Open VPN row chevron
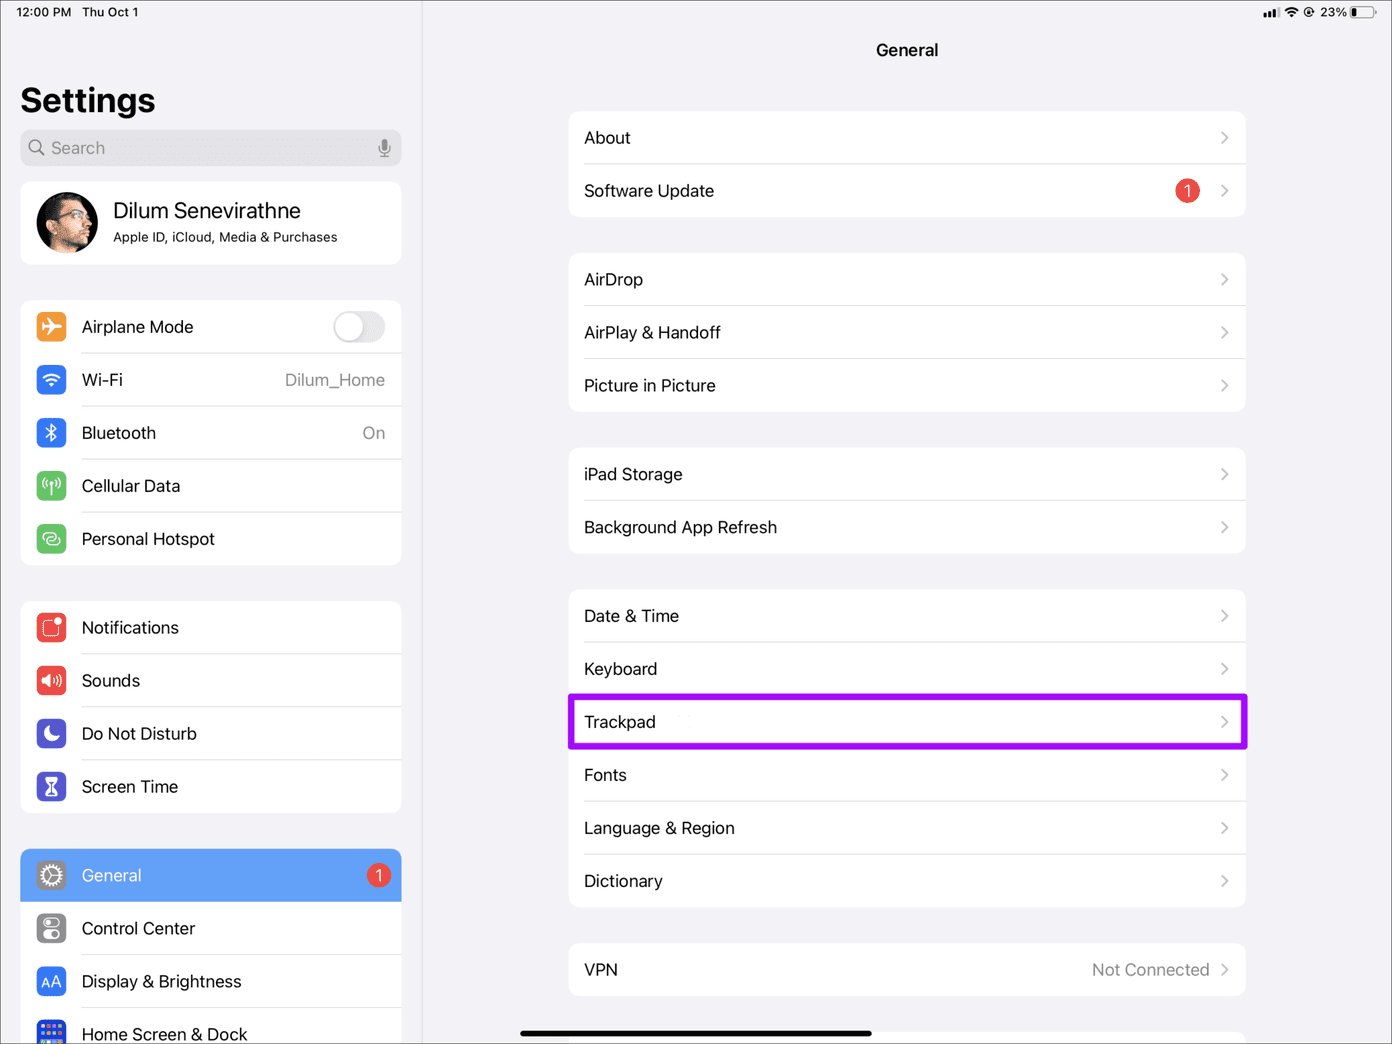The width and height of the screenshot is (1392, 1044). [1224, 970]
